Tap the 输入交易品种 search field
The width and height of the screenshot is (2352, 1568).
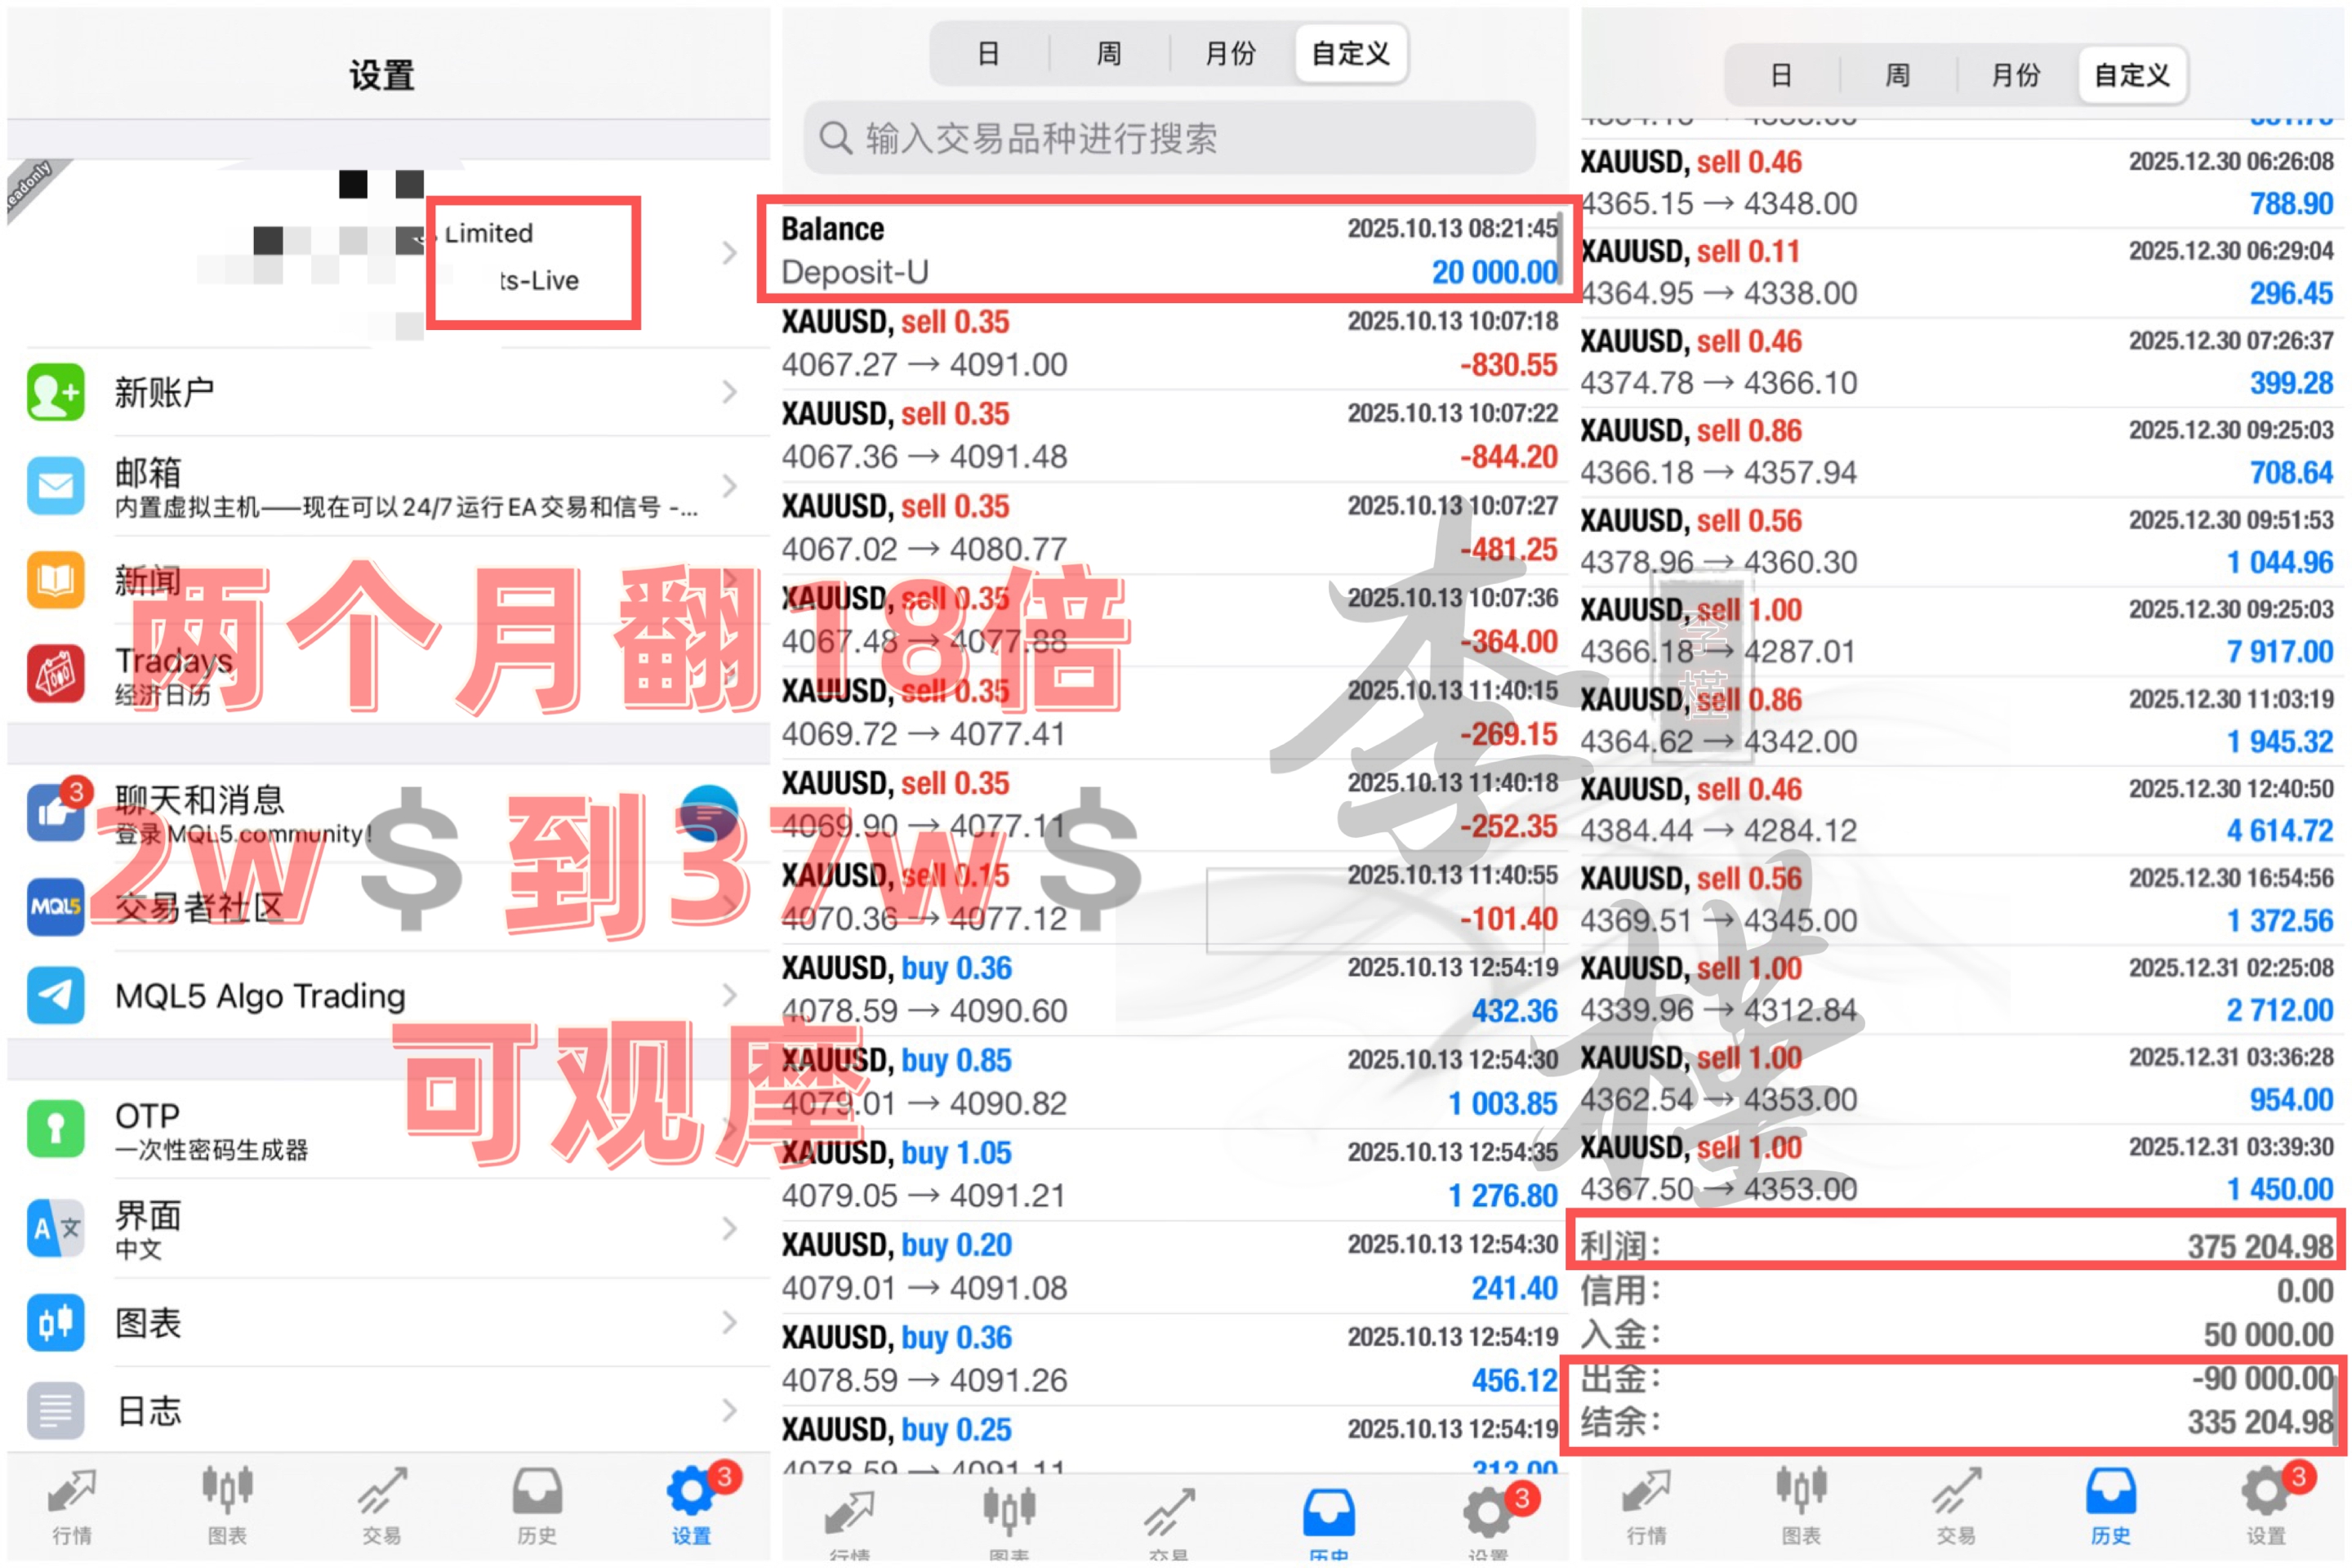pyautogui.click(x=1165, y=139)
